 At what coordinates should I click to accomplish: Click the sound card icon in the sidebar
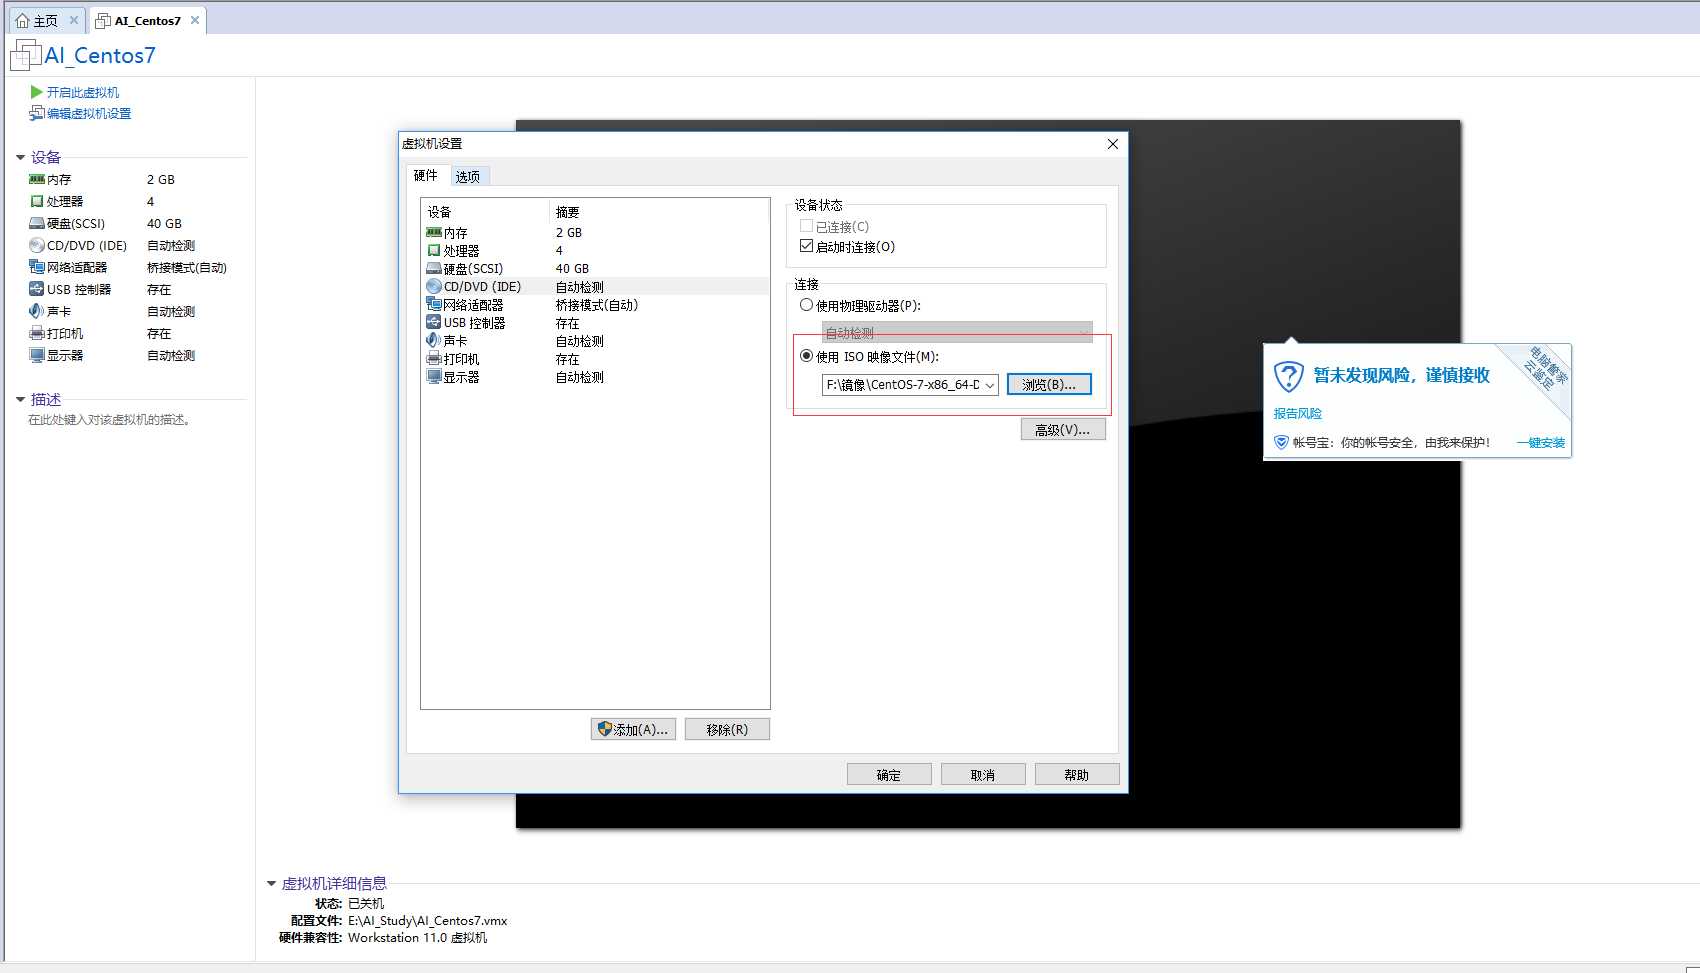coord(37,311)
